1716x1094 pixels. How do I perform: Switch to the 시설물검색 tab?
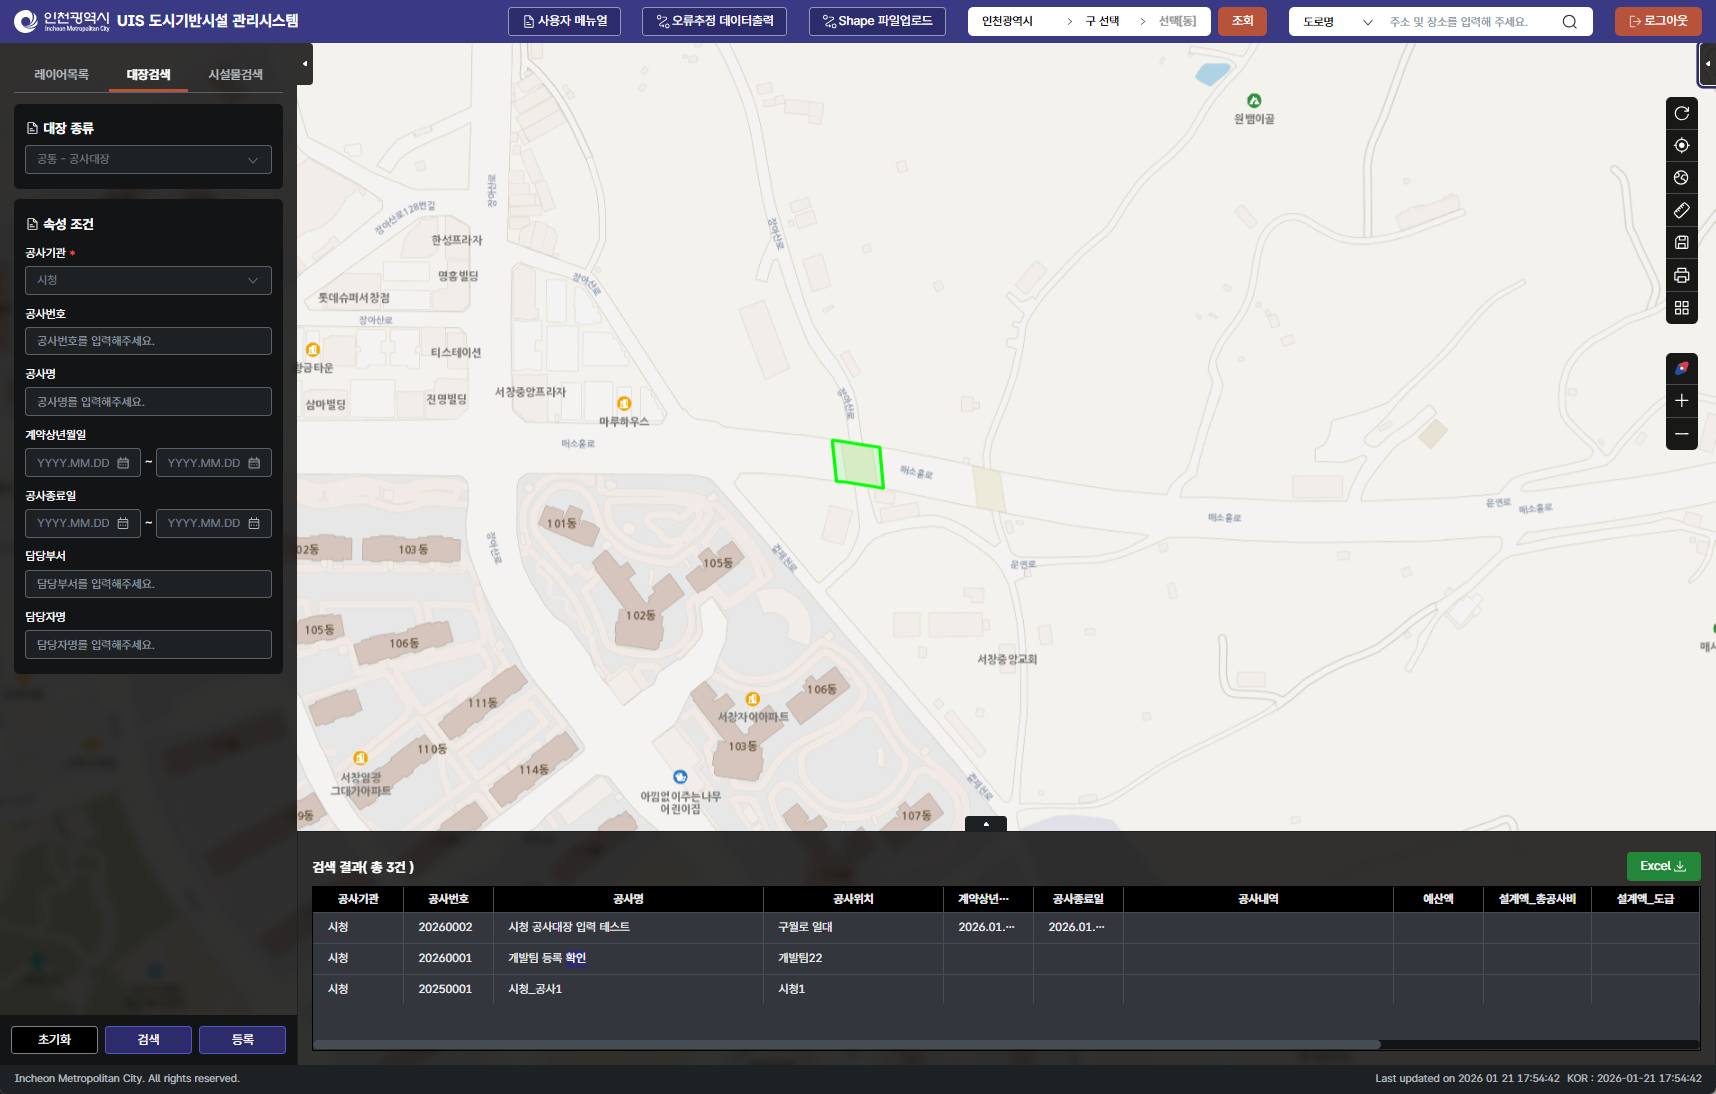(x=235, y=75)
